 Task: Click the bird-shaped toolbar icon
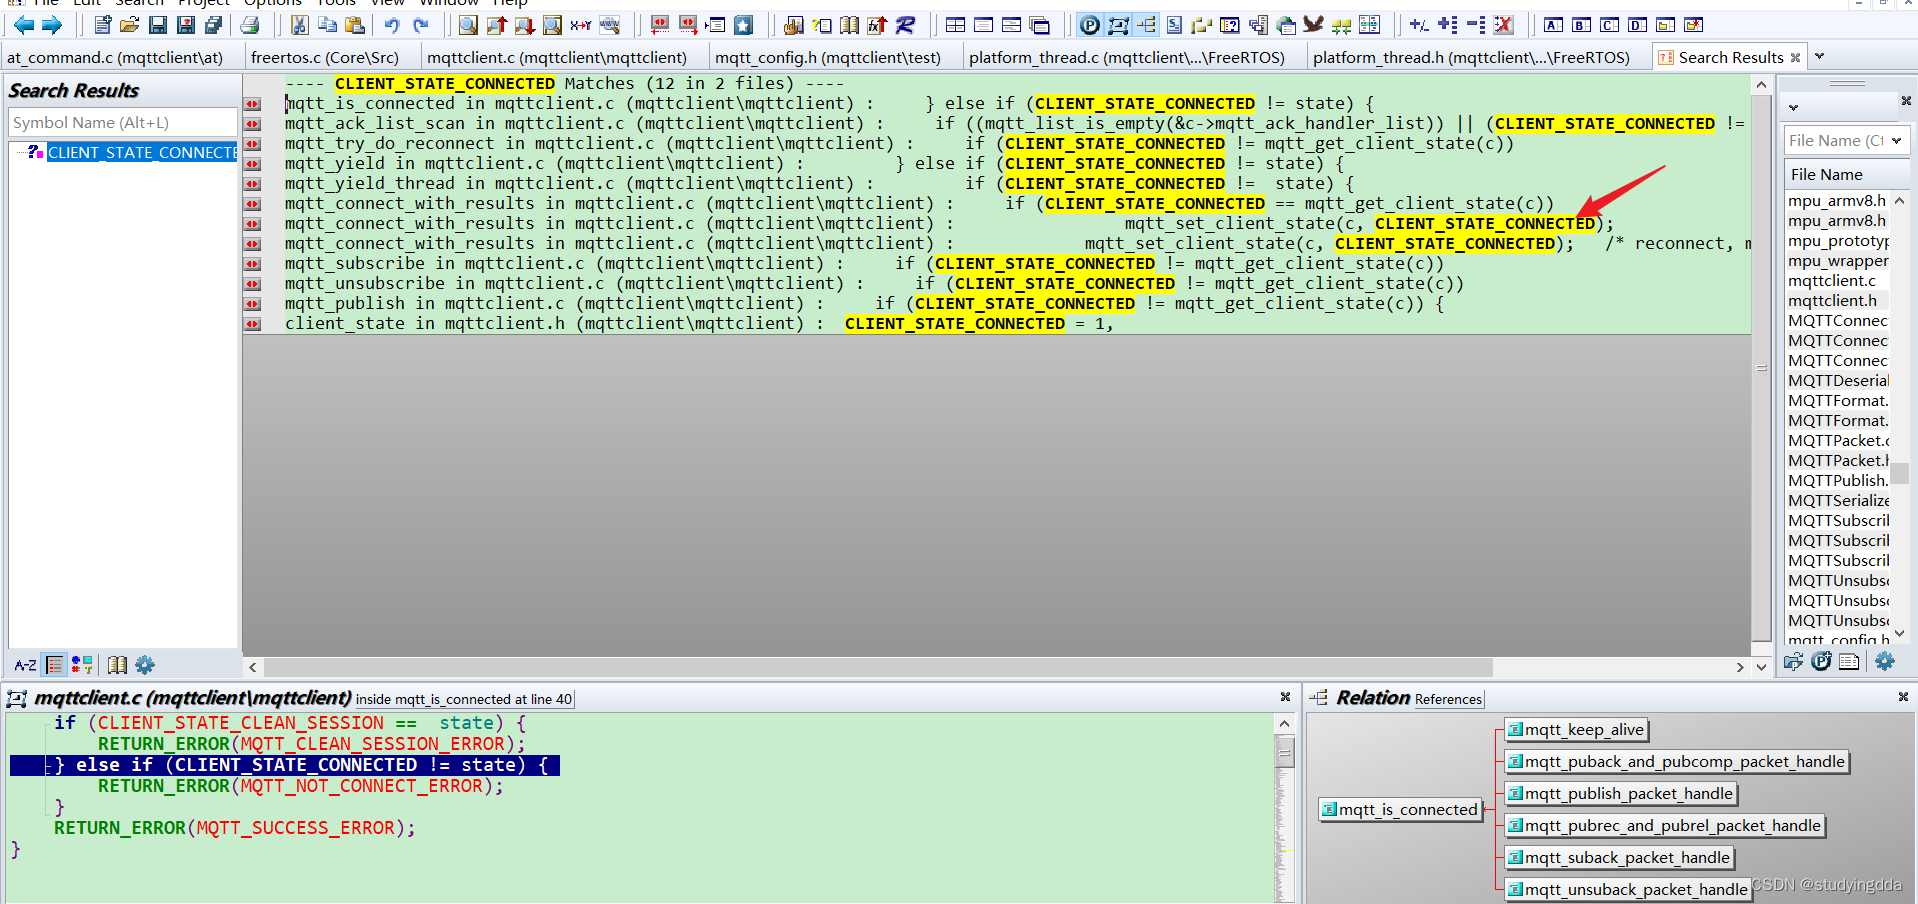1313,25
